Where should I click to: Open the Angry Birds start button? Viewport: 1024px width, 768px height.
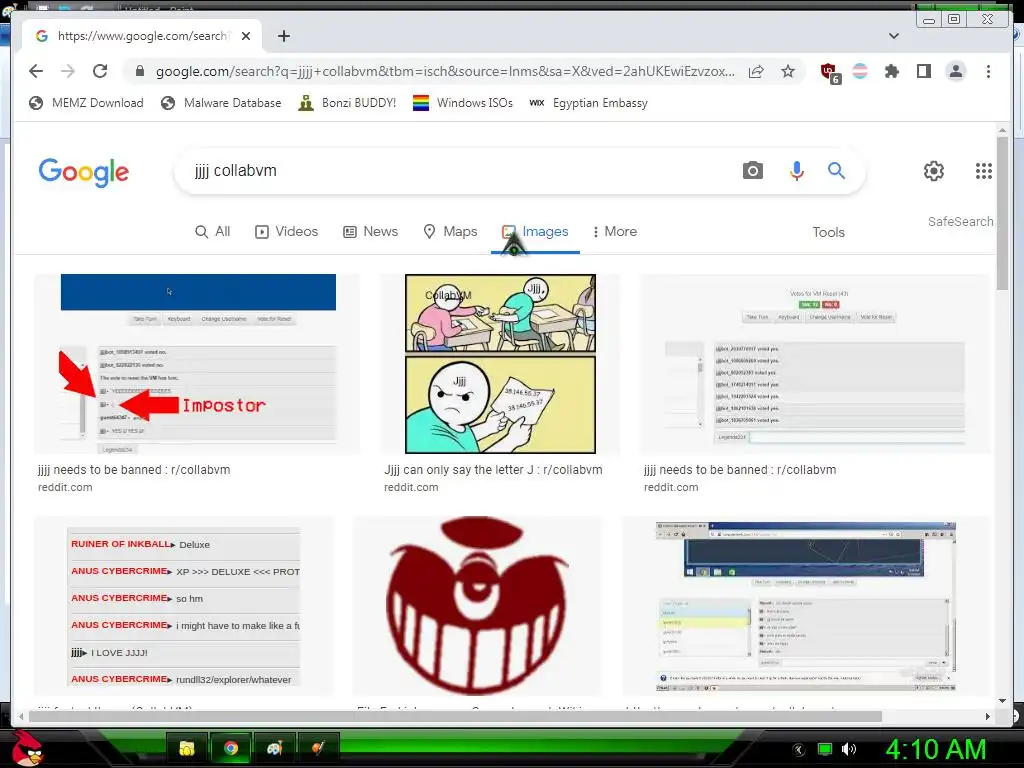27,748
